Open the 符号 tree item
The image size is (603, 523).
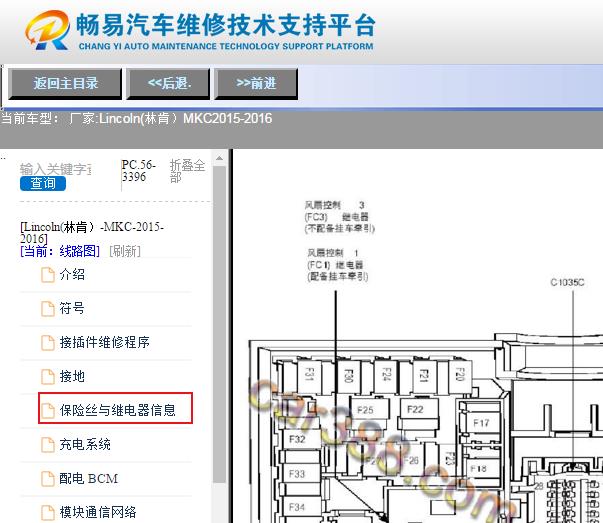[x=72, y=308]
